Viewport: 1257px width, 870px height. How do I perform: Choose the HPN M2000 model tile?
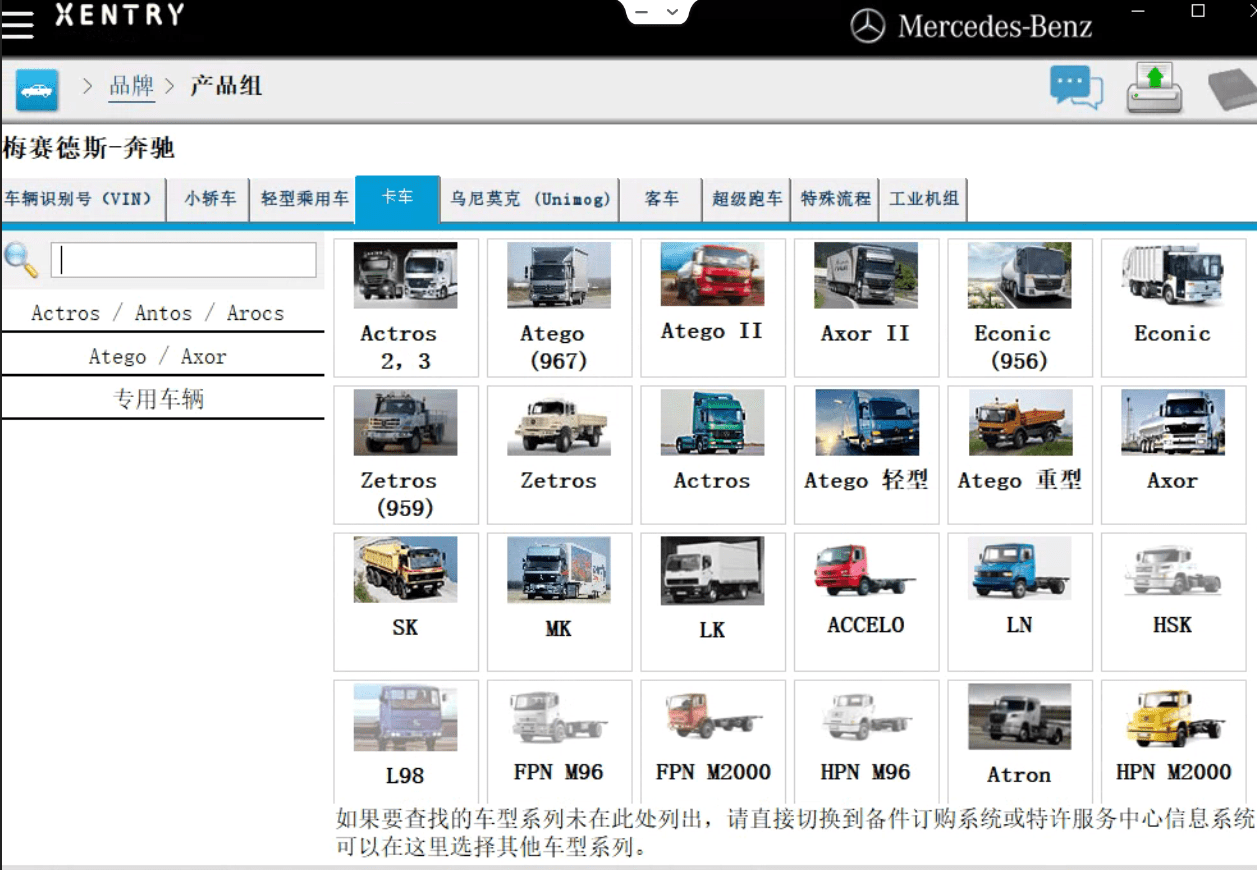[1173, 740]
